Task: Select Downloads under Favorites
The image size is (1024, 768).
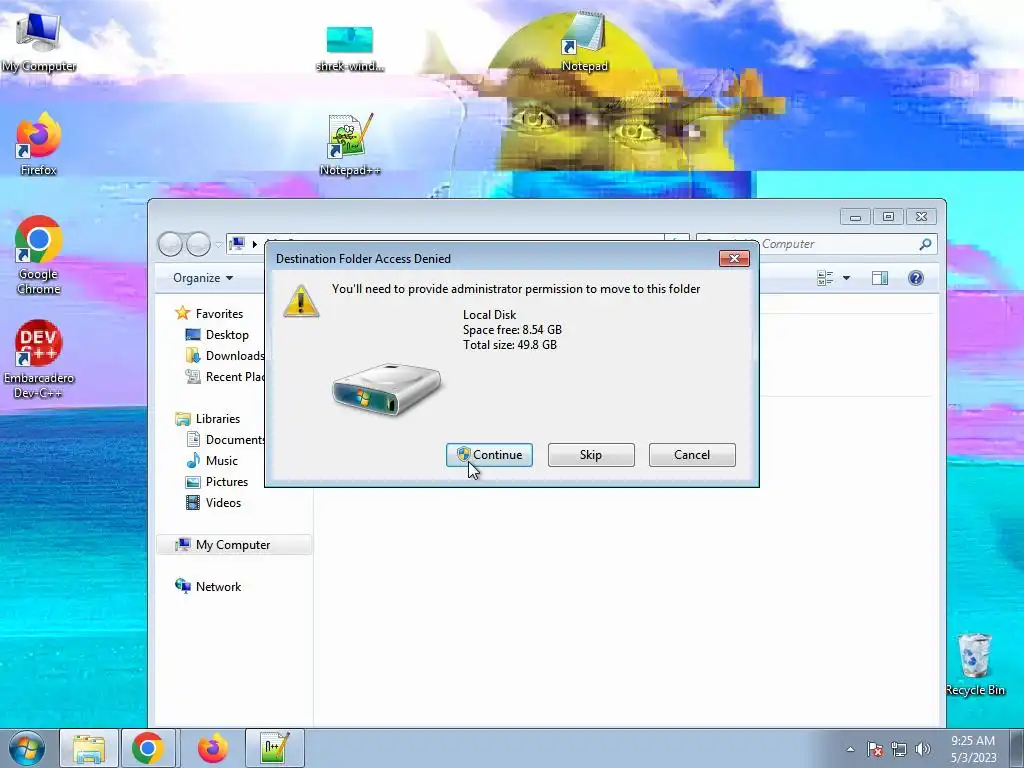Action: click(x=225, y=356)
